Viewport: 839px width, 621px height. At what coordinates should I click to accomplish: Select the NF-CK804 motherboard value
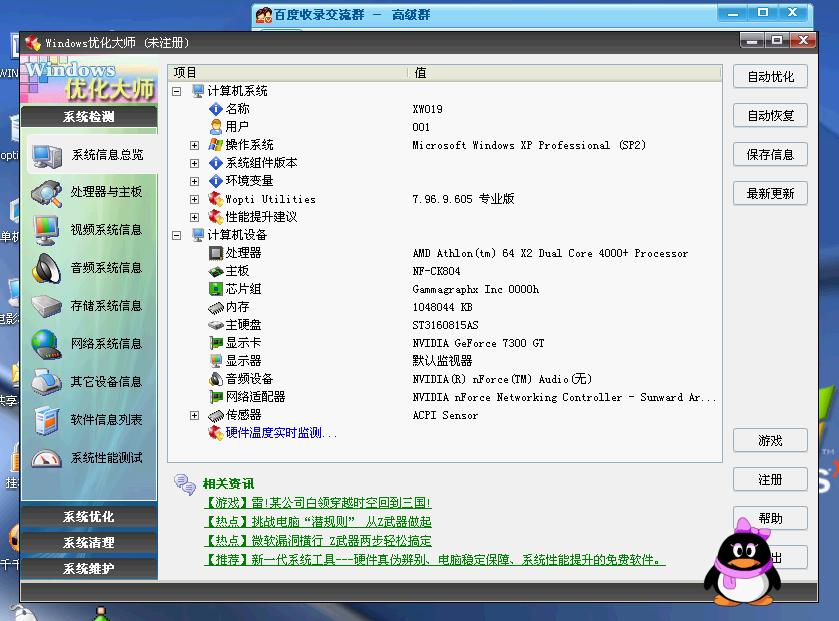coord(436,271)
